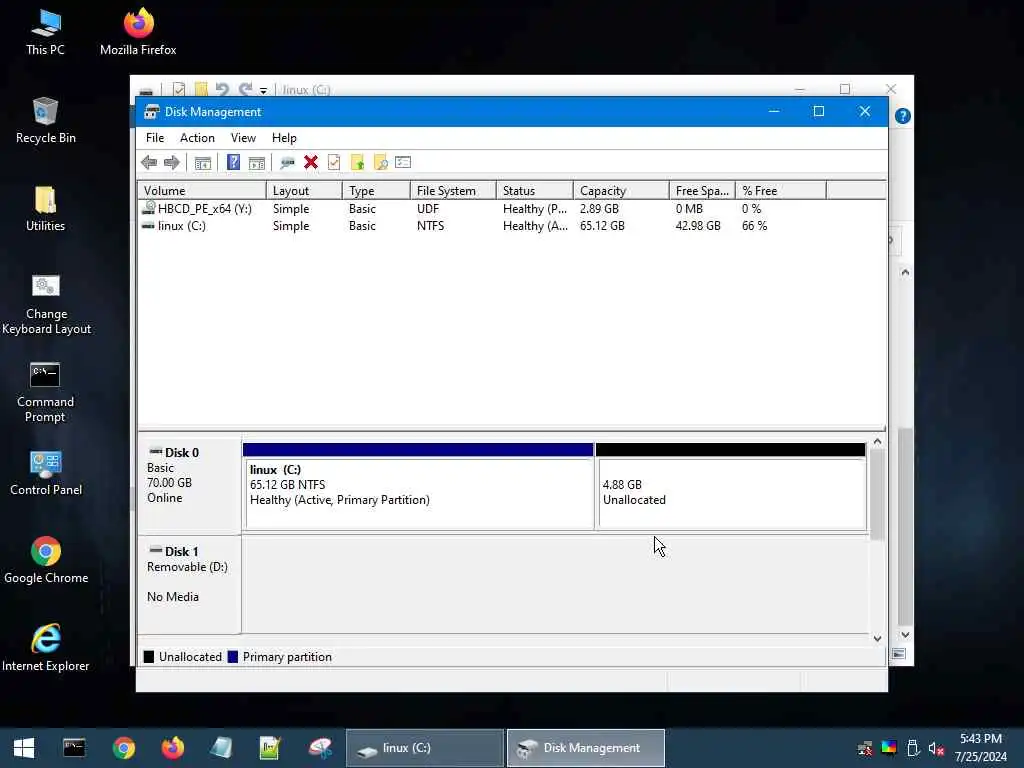Image resolution: width=1024 pixels, height=768 pixels.
Task: Open the Help menu
Action: pyautogui.click(x=284, y=138)
